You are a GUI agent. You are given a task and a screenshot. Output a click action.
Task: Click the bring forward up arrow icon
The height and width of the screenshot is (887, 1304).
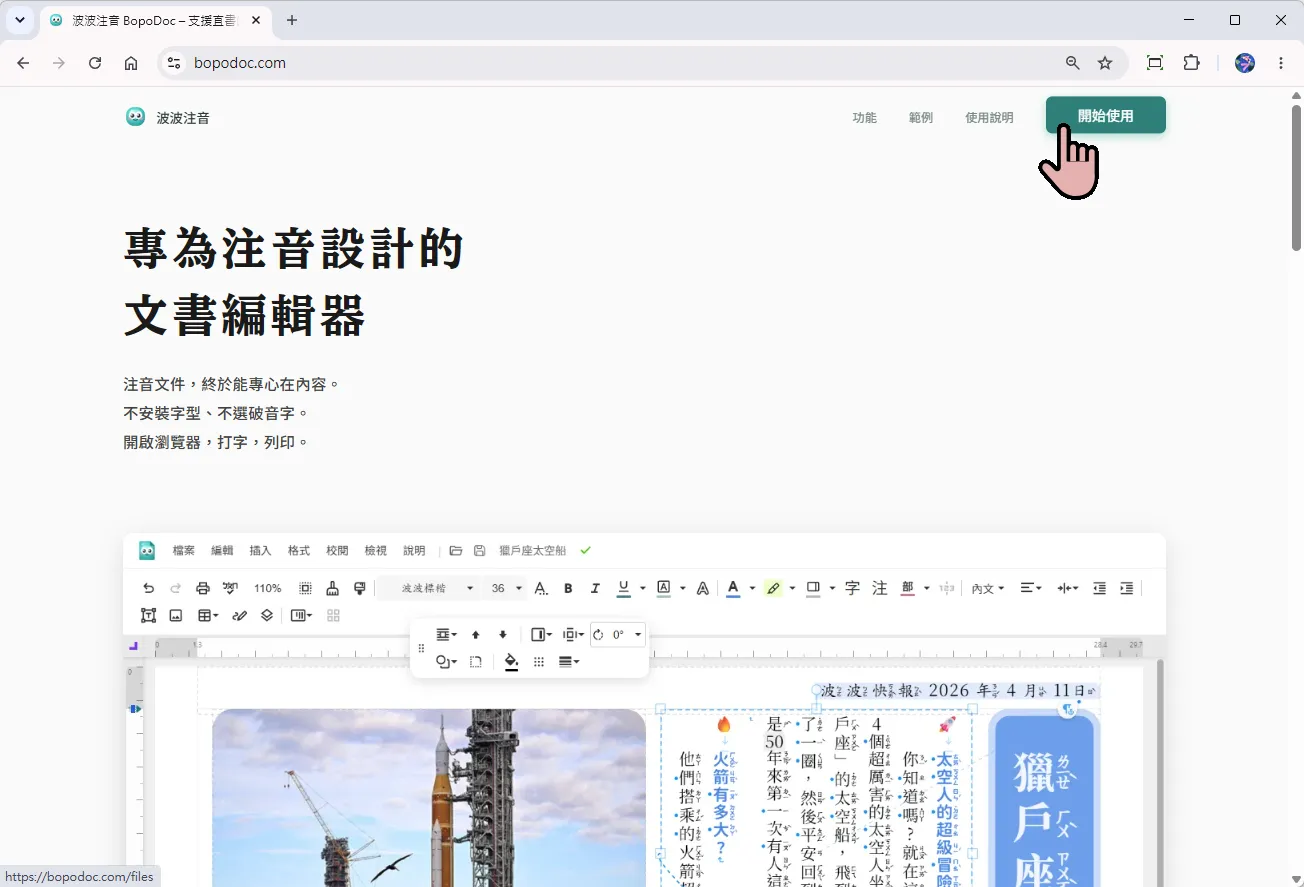(x=476, y=634)
